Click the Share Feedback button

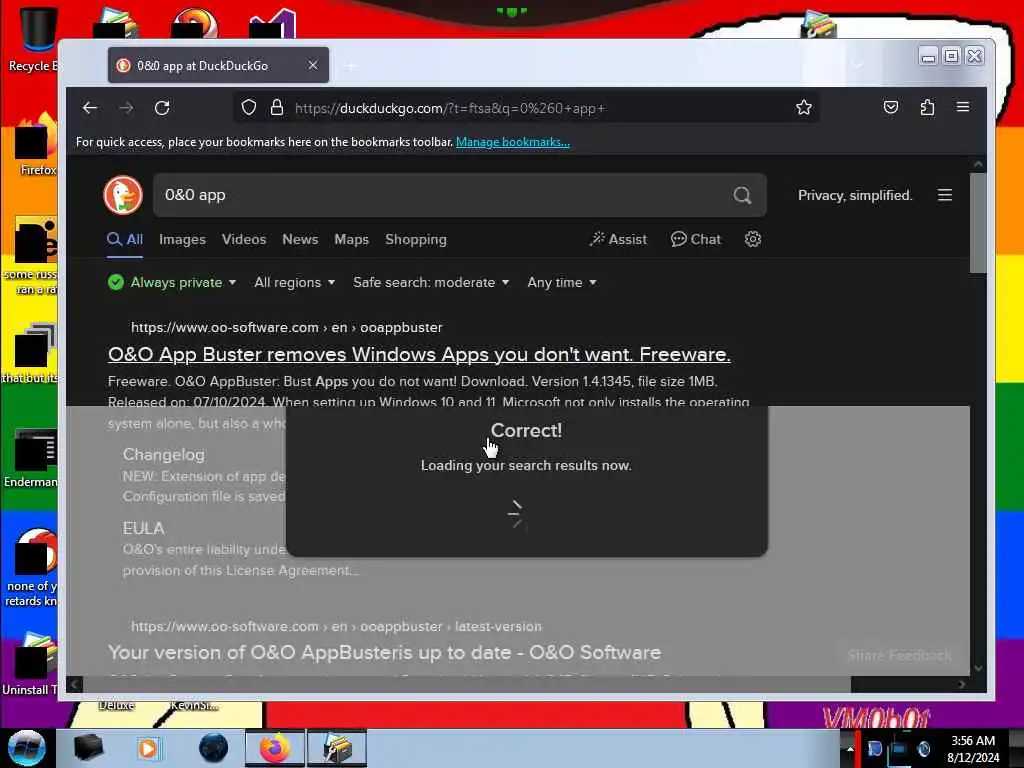(x=899, y=655)
